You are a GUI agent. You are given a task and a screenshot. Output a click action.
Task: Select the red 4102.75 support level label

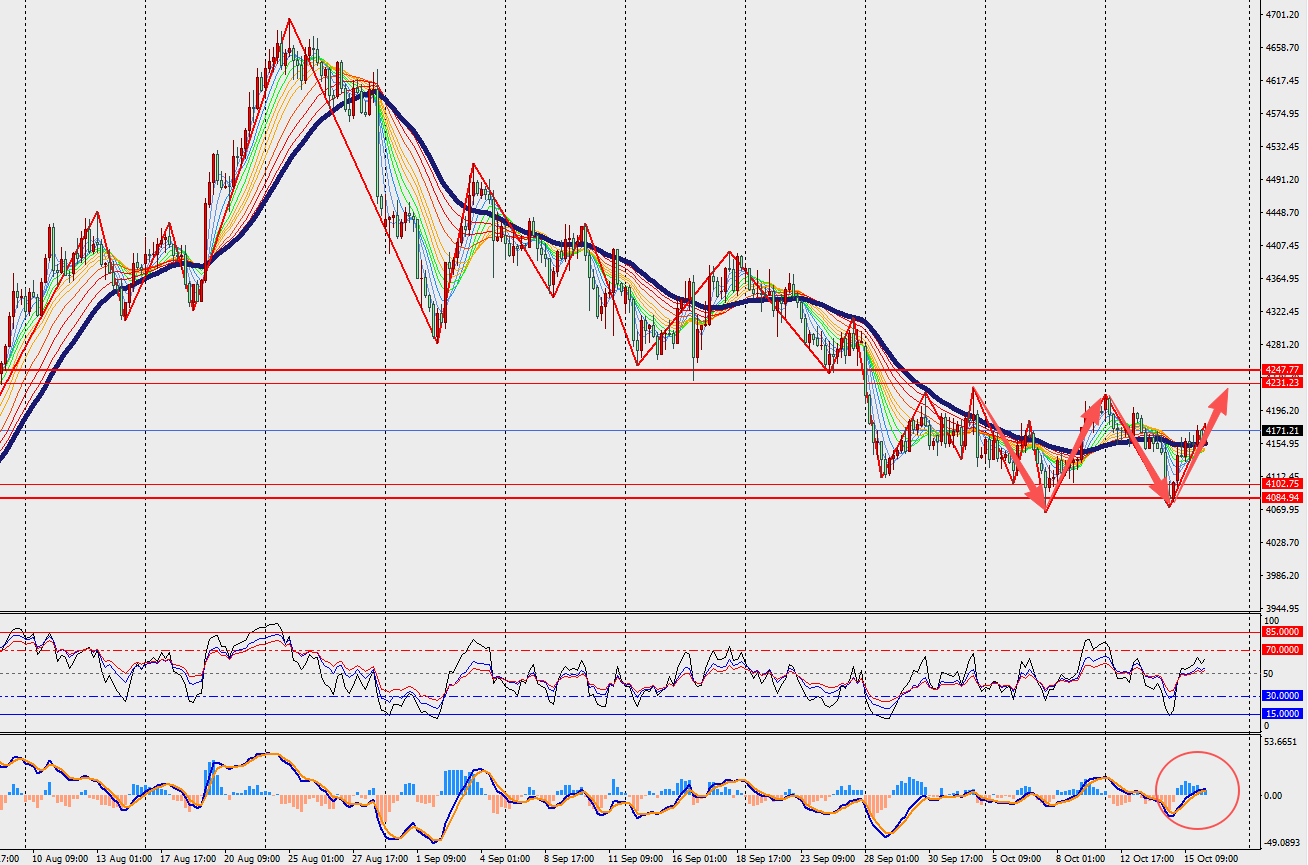1281,484
